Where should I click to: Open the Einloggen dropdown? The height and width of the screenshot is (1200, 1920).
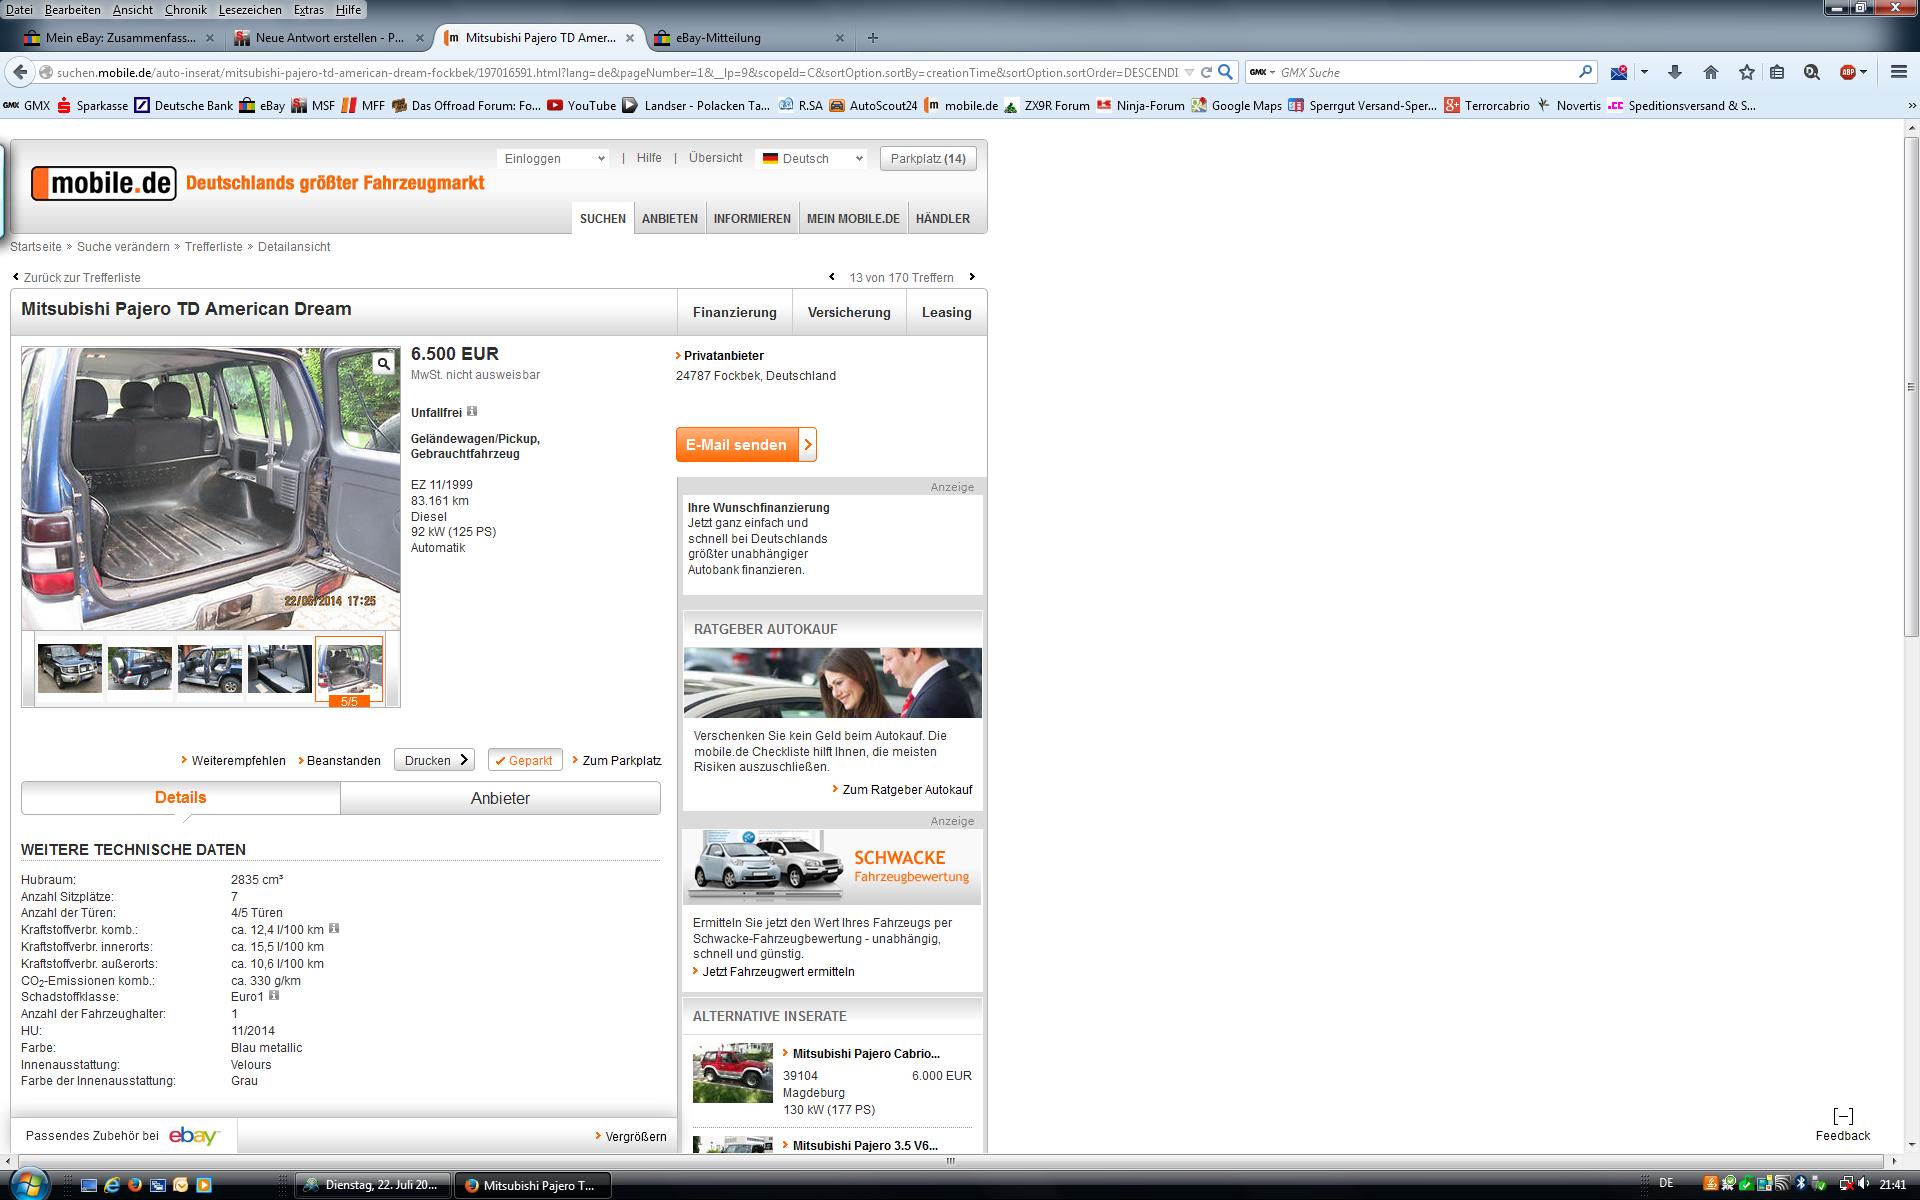(x=553, y=158)
